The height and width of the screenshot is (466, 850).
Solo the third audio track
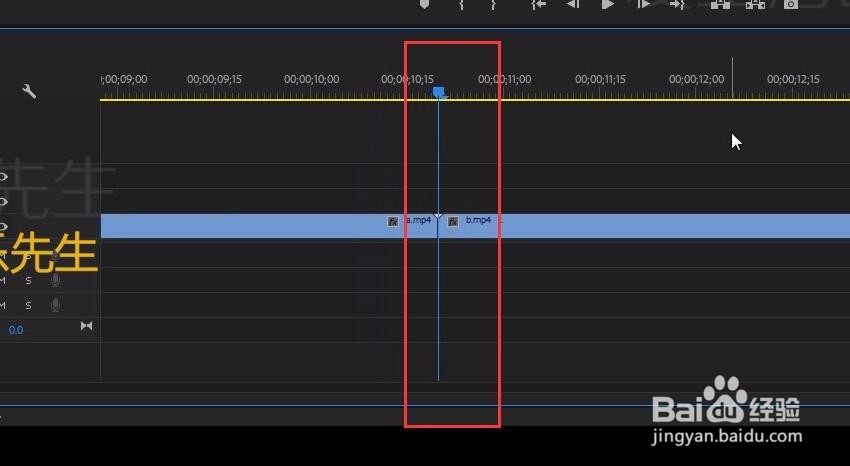28,306
